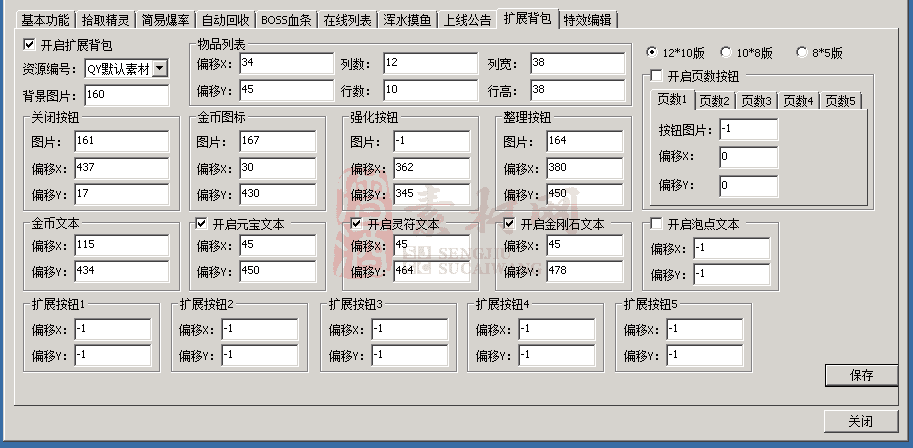Select the 页数2 sub-tab

(714, 101)
